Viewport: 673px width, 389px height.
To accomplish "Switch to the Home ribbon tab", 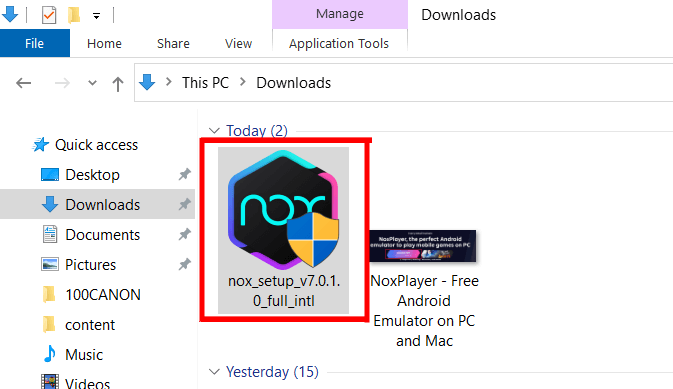I will [104, 43].
